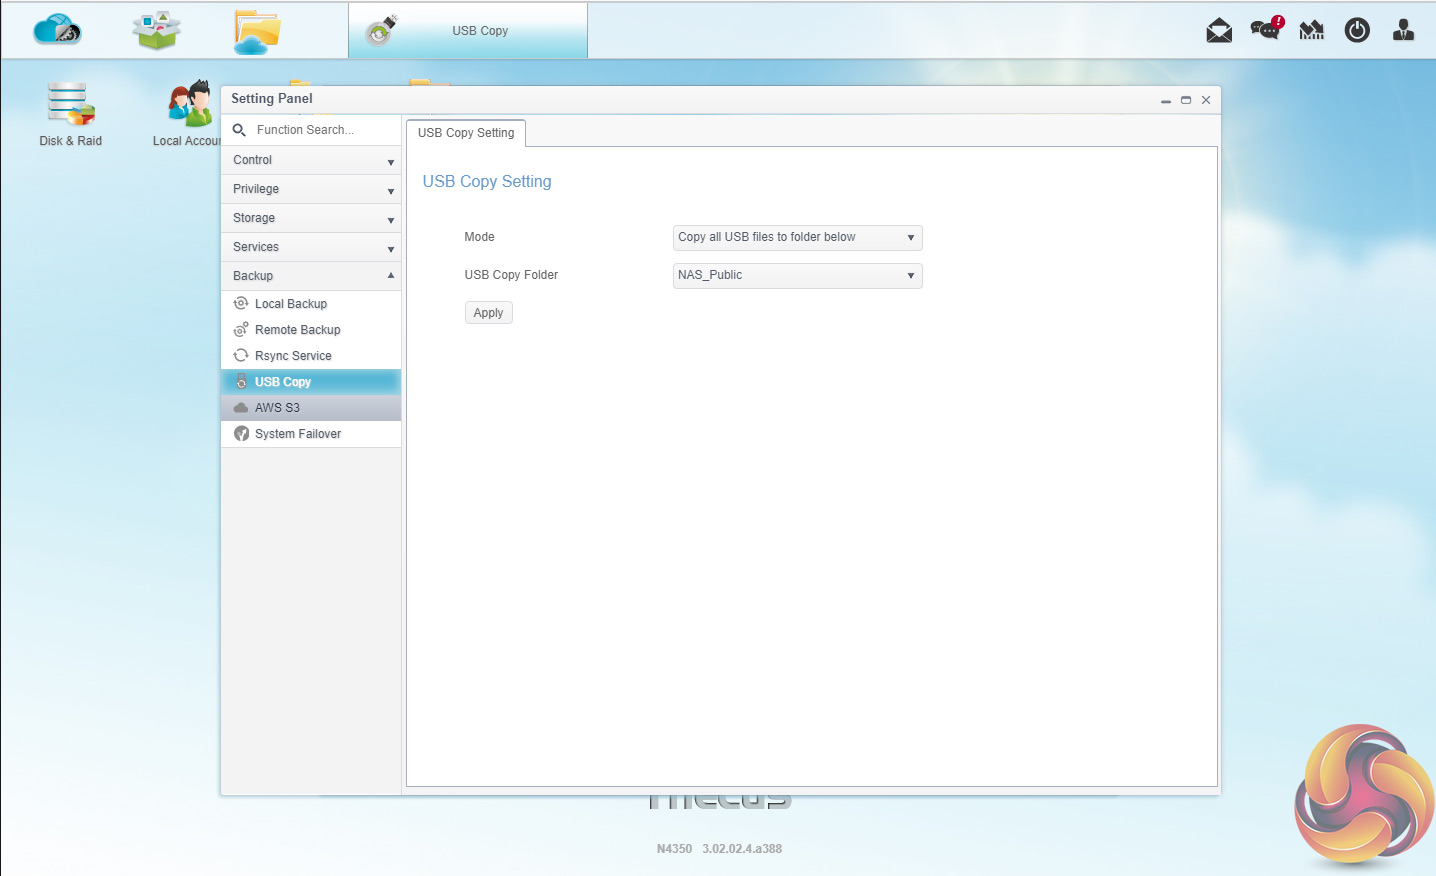This screenshot has width=1436, height=876.
Task: Collapse the Backup section
Action: pyautogui.click(x=311, y=276)
